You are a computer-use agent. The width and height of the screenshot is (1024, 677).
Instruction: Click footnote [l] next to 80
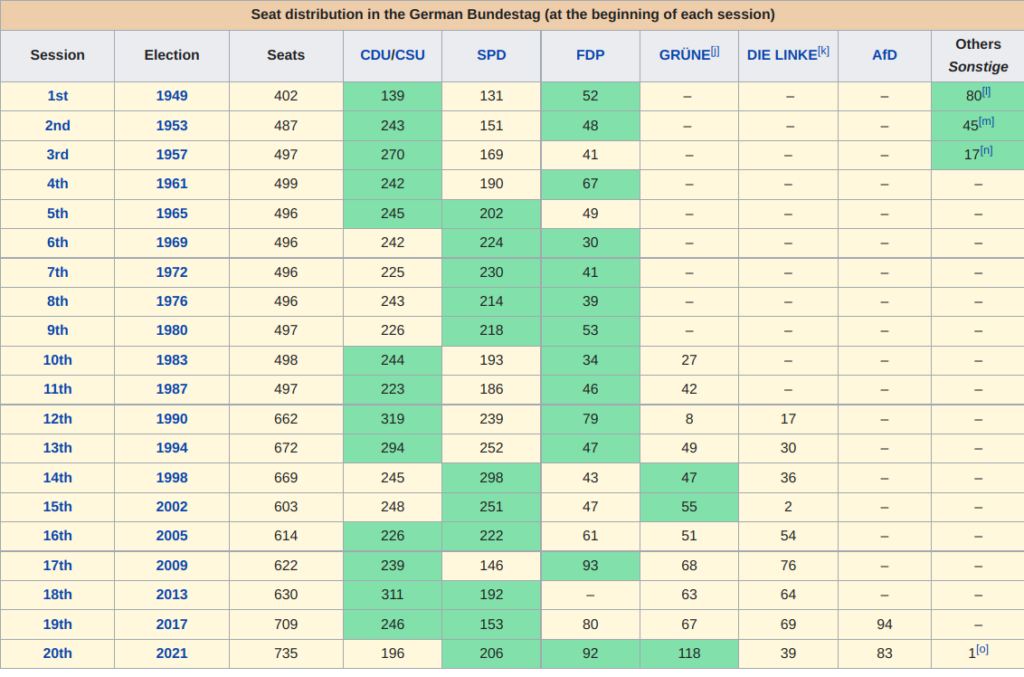tap(986, 92)
